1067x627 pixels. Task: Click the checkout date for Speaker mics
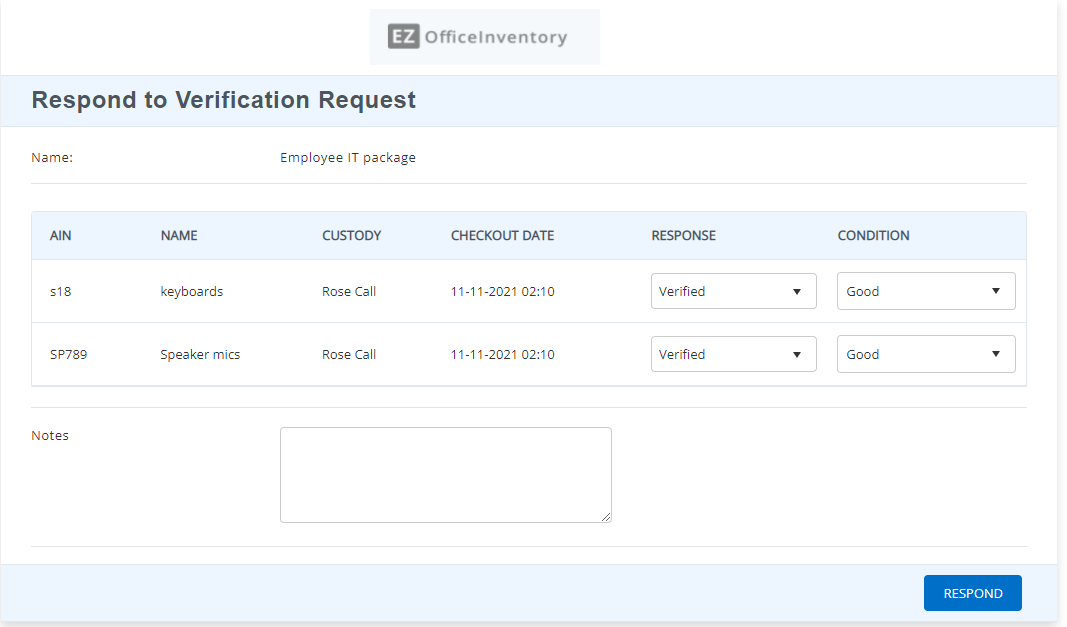coord(502,354)
